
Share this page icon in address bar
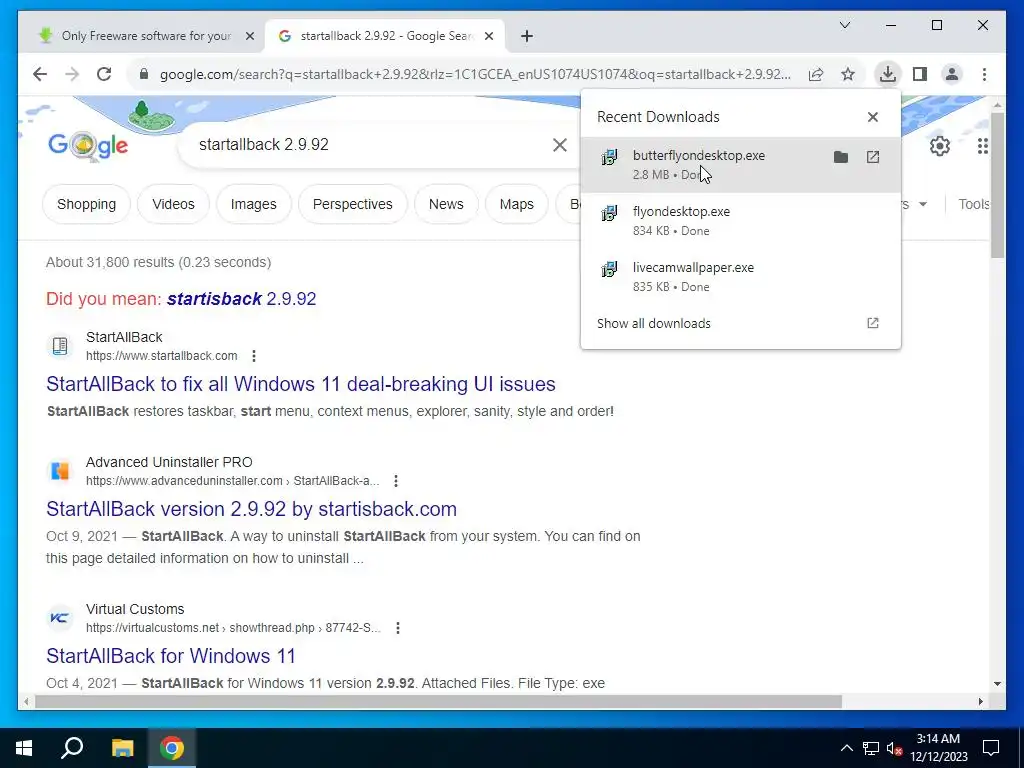coord(816,74)
